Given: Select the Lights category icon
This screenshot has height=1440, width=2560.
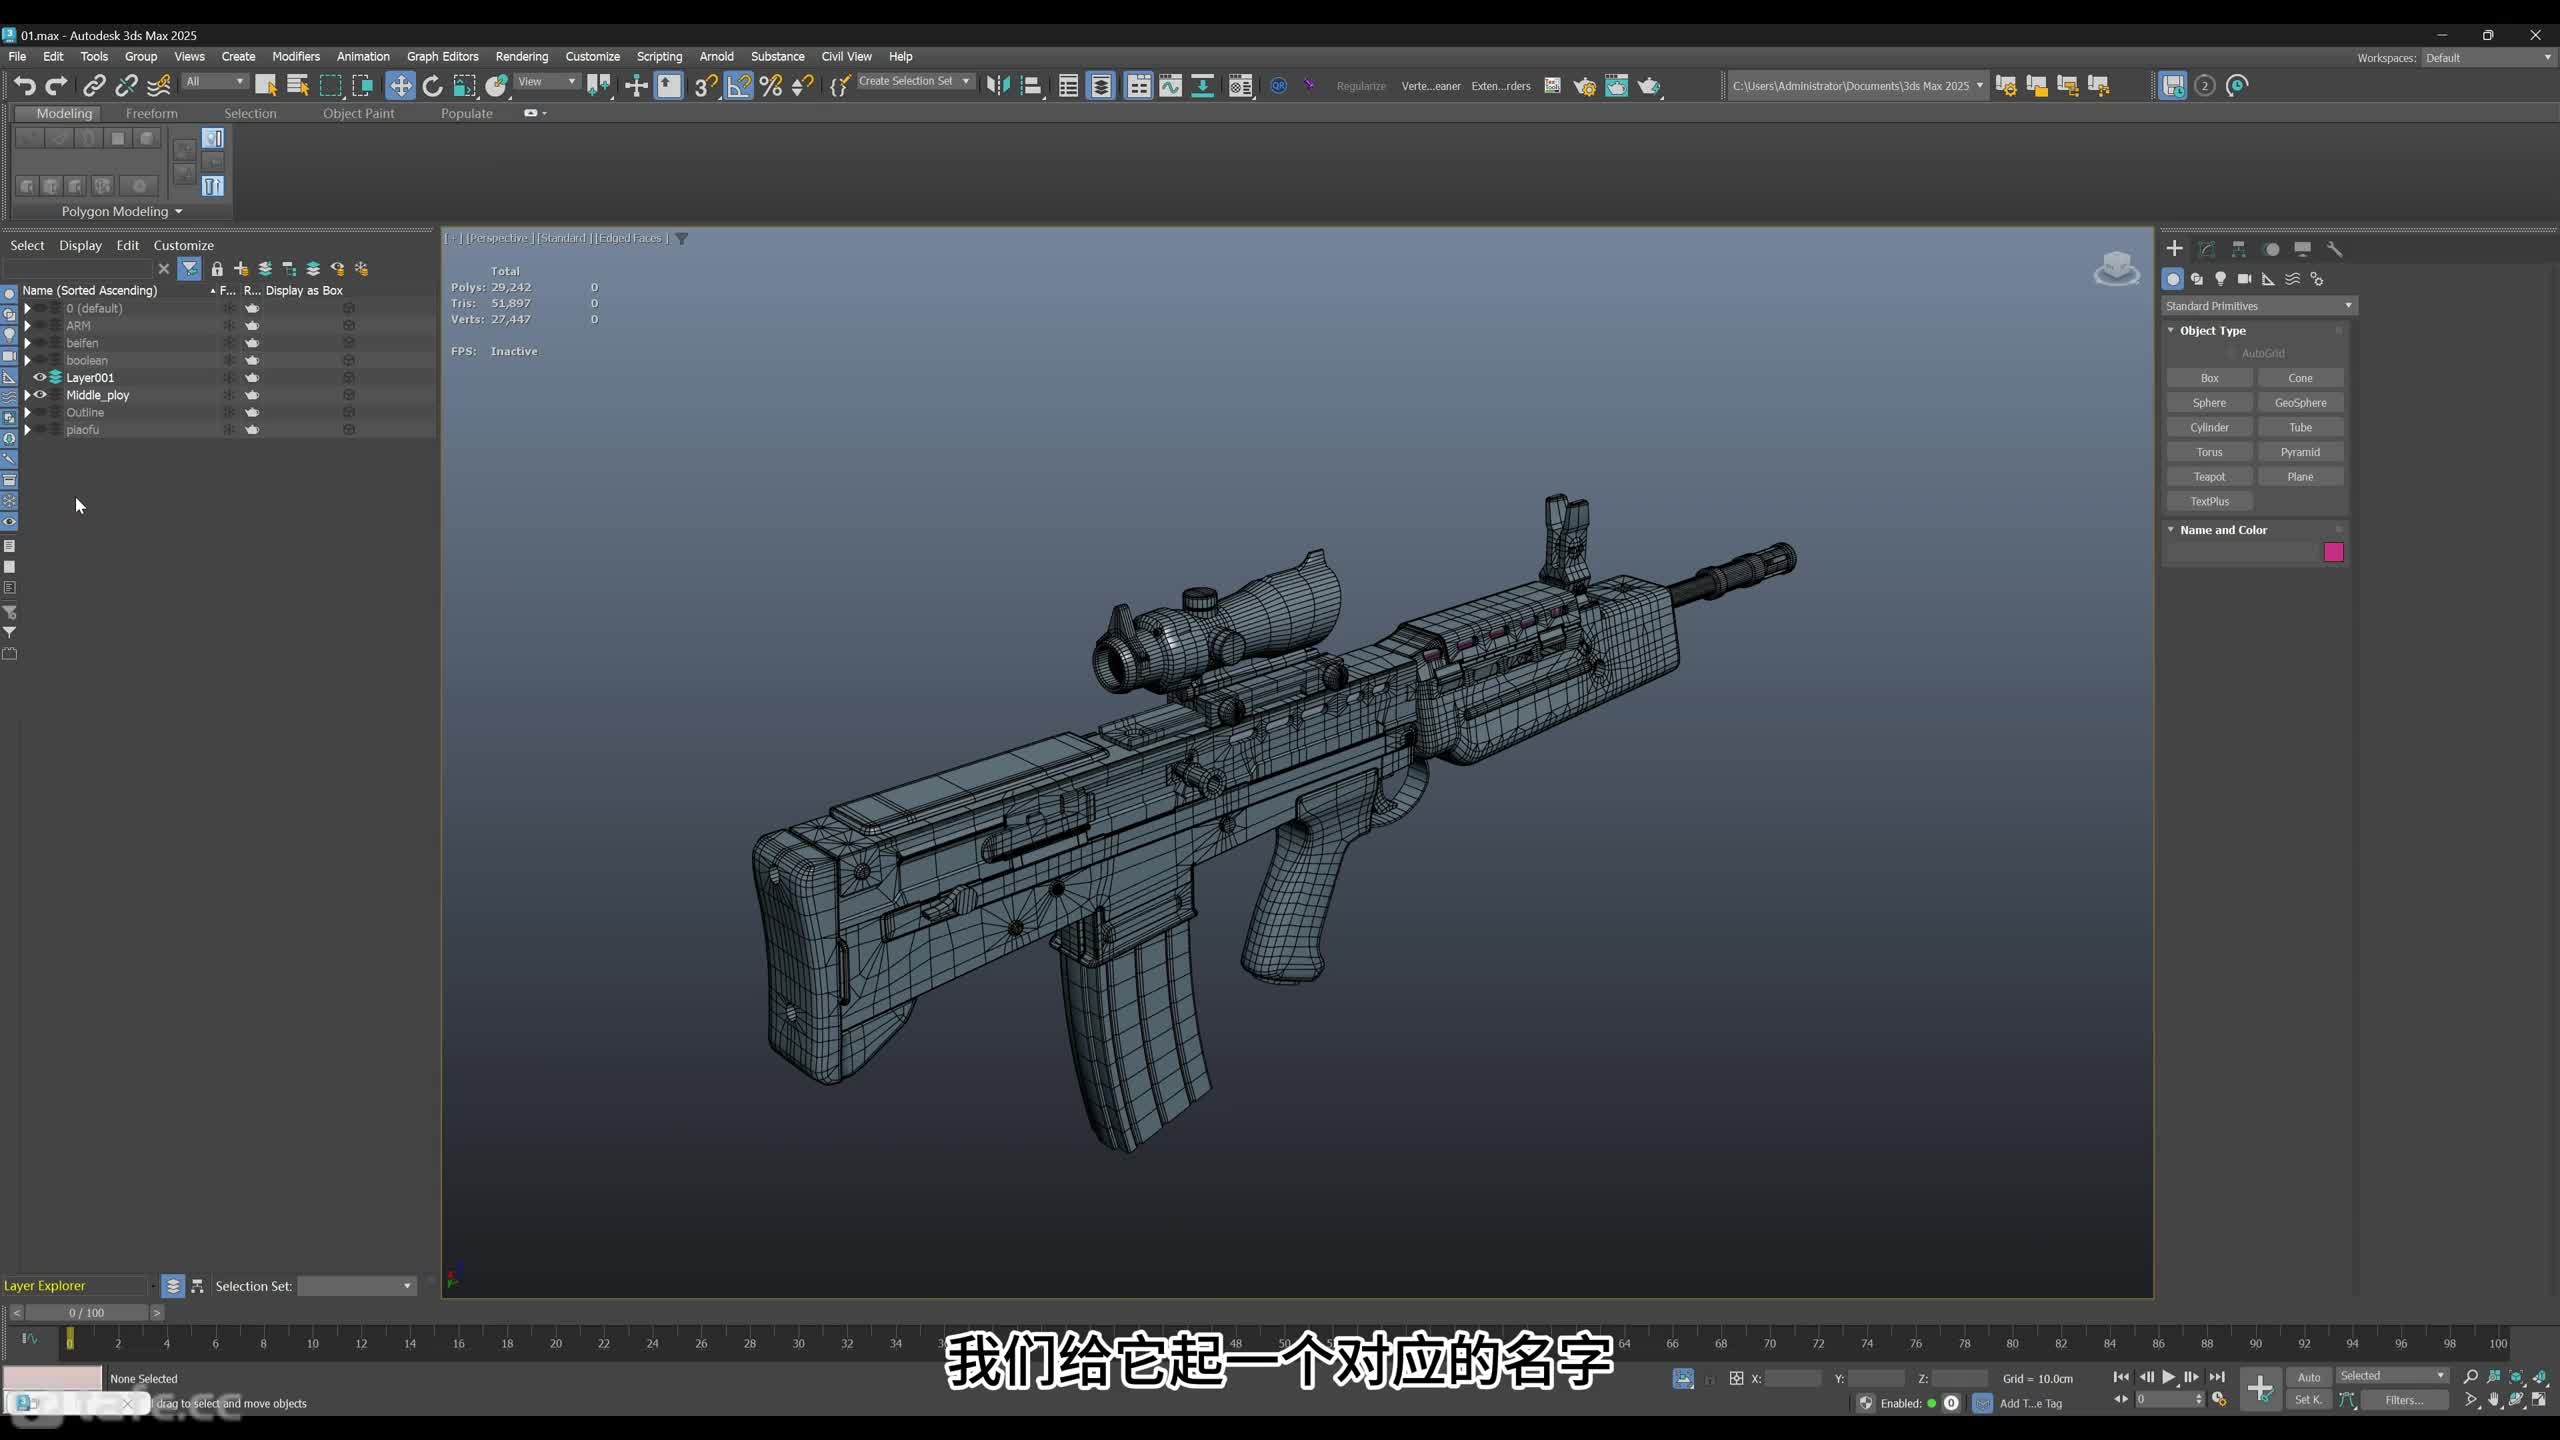Looking at the screenshot, I should pyautogui.click(x=2221, y=279).
